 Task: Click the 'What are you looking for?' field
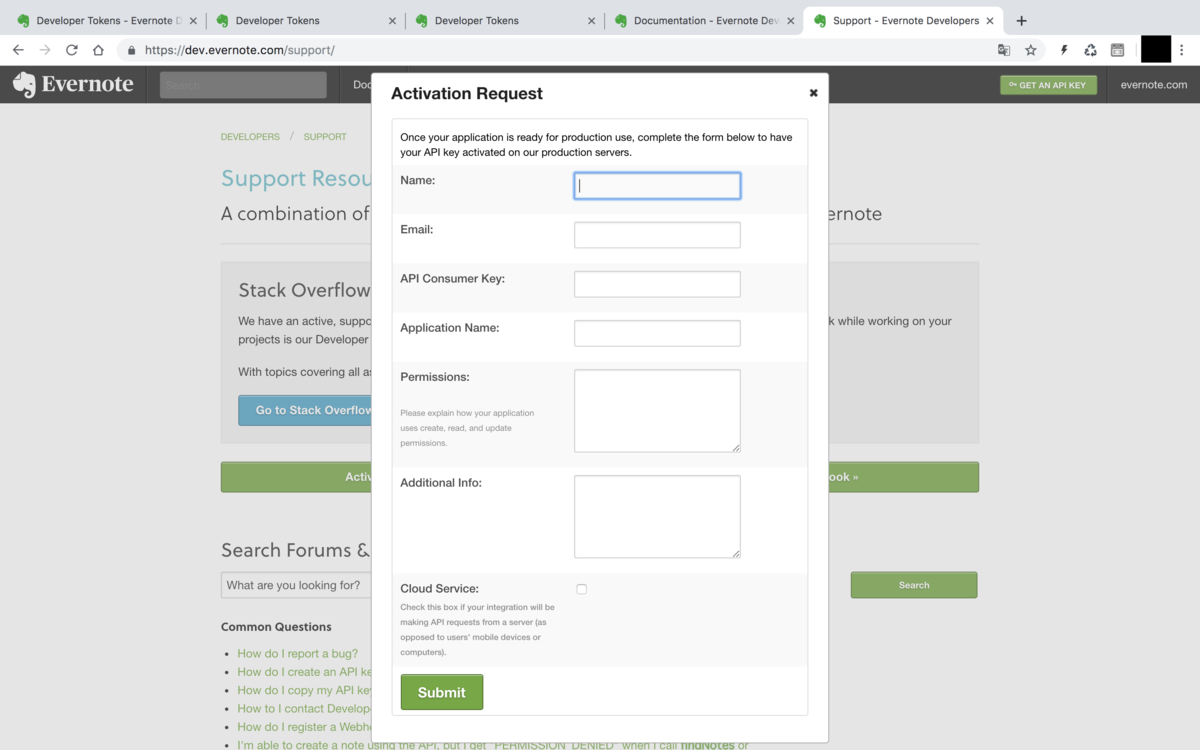(x=296, y=585)
